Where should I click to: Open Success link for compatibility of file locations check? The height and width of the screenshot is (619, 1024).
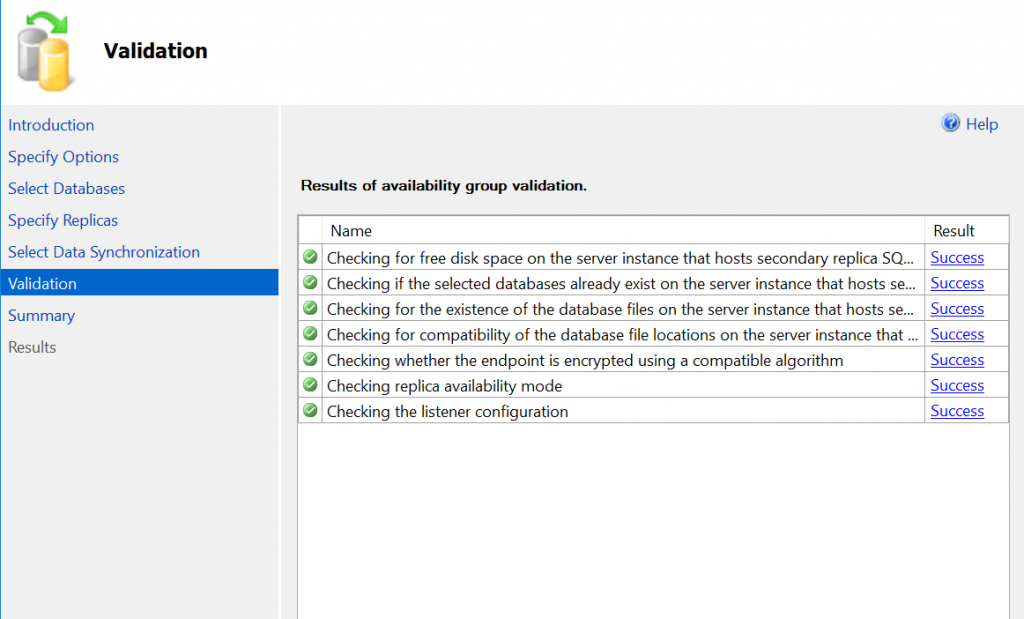tap(957, 334)
